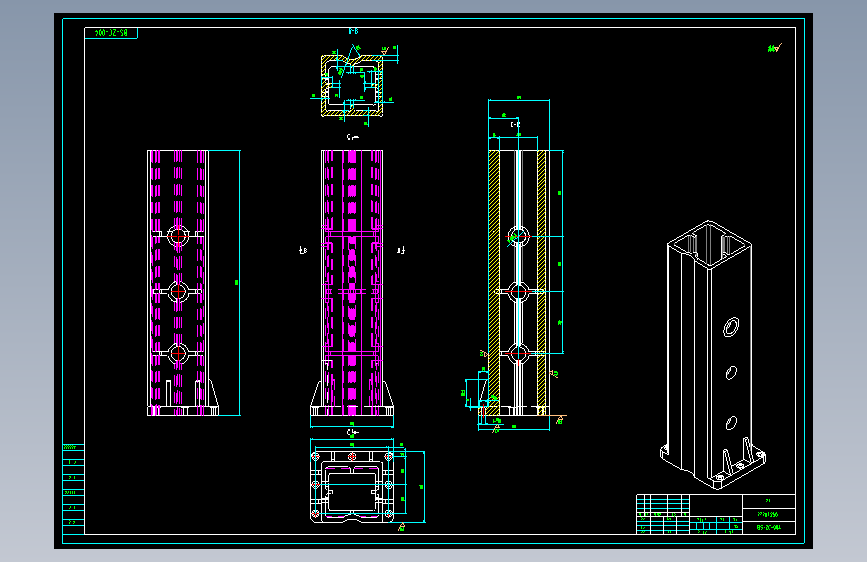
Task: Click the left B section marker beside front view
Action: (302, 251)
